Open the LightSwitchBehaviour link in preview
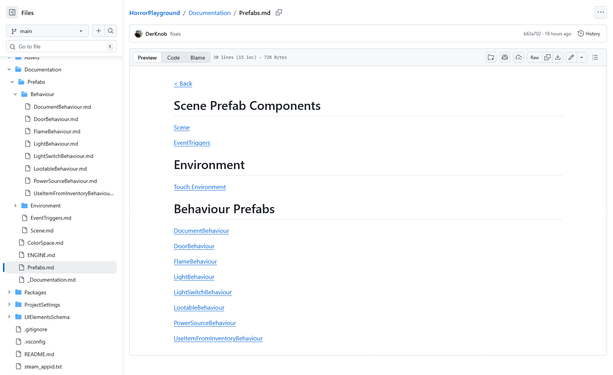 203,292
